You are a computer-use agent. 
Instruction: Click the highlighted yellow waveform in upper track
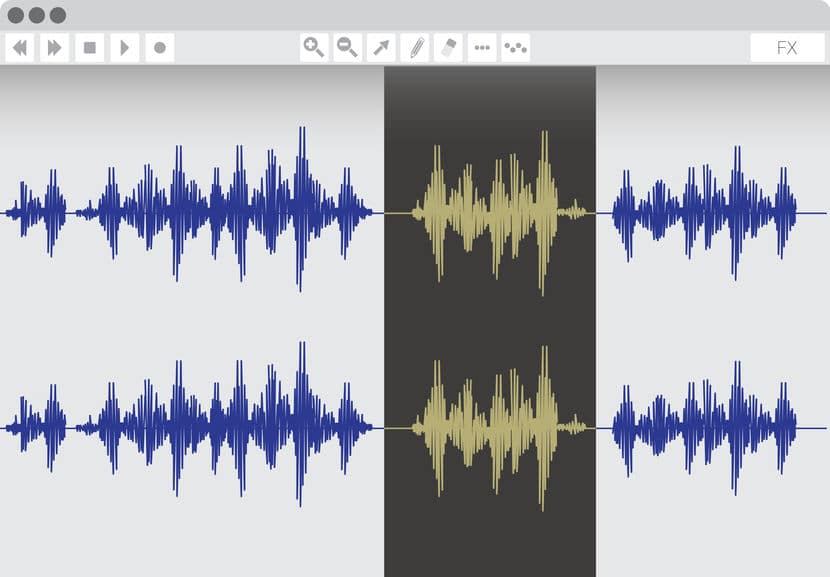coord(490,213)
